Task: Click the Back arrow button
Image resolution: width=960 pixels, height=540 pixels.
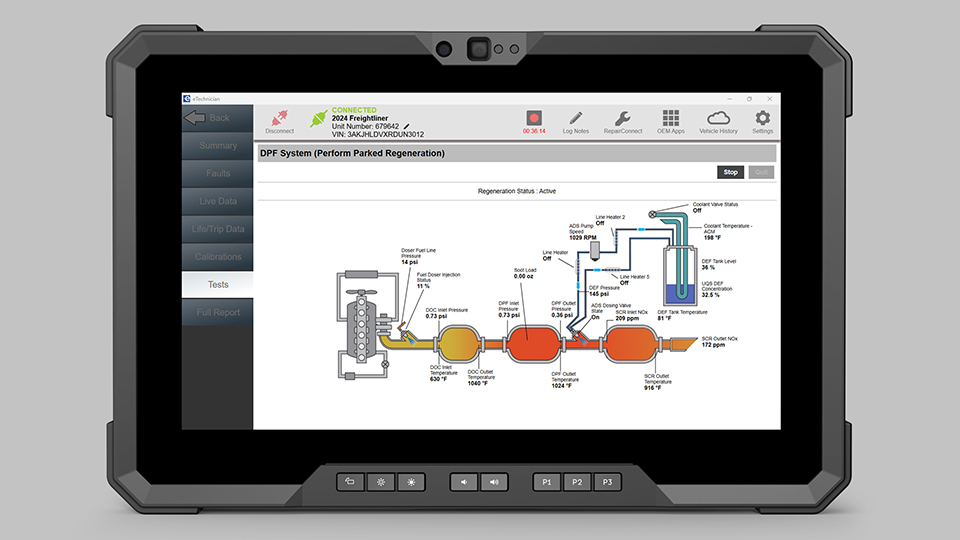Action: tap(217, 118)
